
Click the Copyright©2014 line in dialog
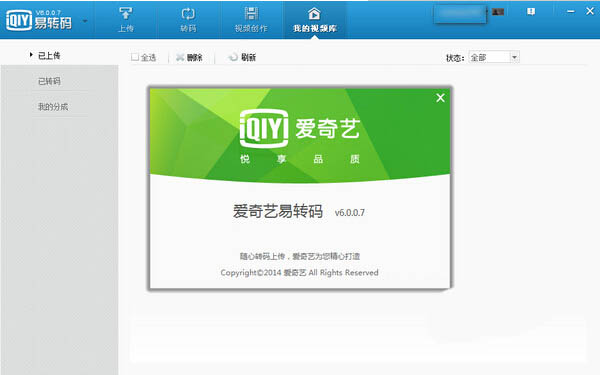(x=299, y=272)
